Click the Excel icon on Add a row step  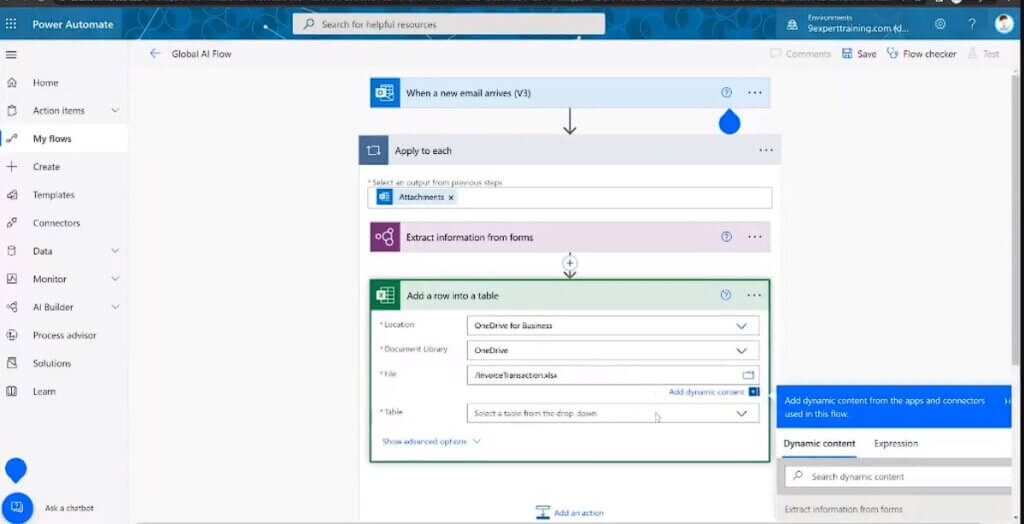coord(385,295)
